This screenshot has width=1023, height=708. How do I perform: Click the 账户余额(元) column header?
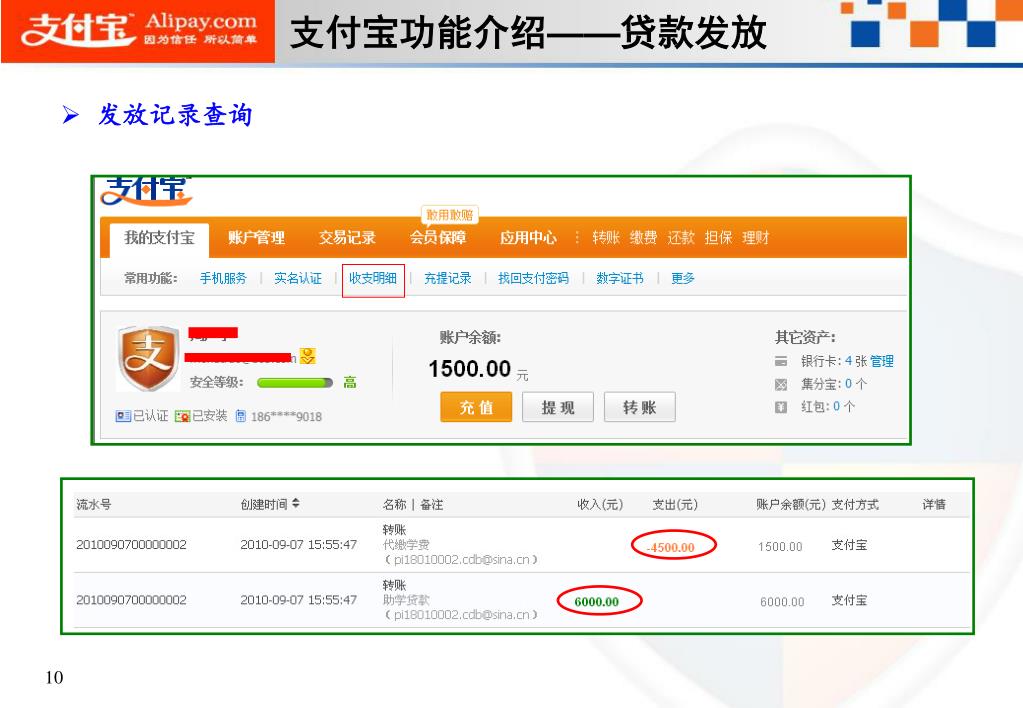click(791, 504)
